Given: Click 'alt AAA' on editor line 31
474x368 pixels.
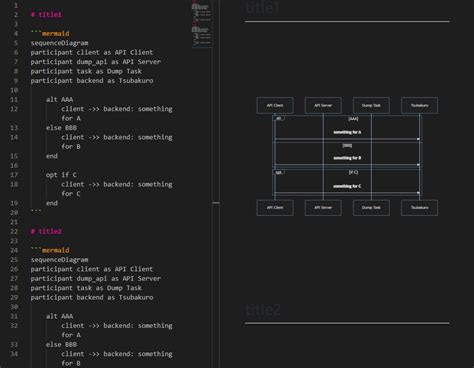Looking at the screenshot, I should tap(59, 316).
